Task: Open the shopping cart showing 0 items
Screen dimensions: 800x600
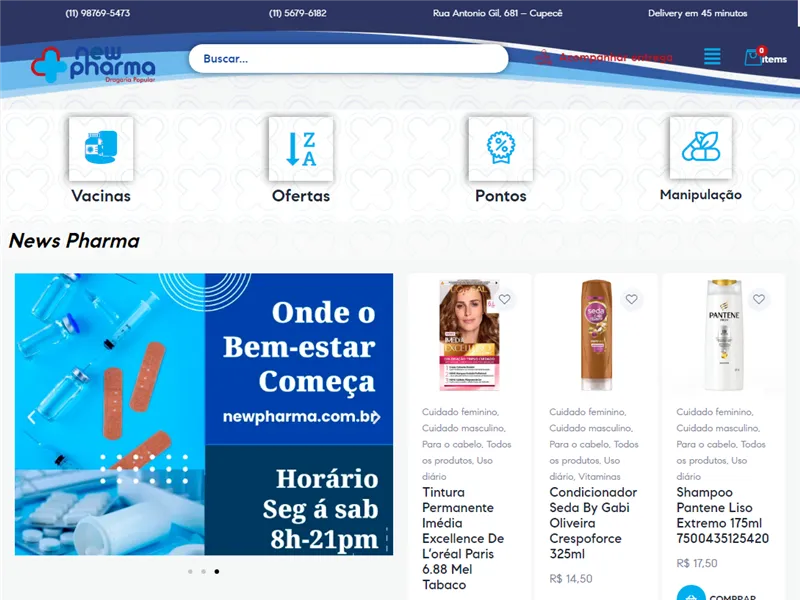Action: [755, 57]
